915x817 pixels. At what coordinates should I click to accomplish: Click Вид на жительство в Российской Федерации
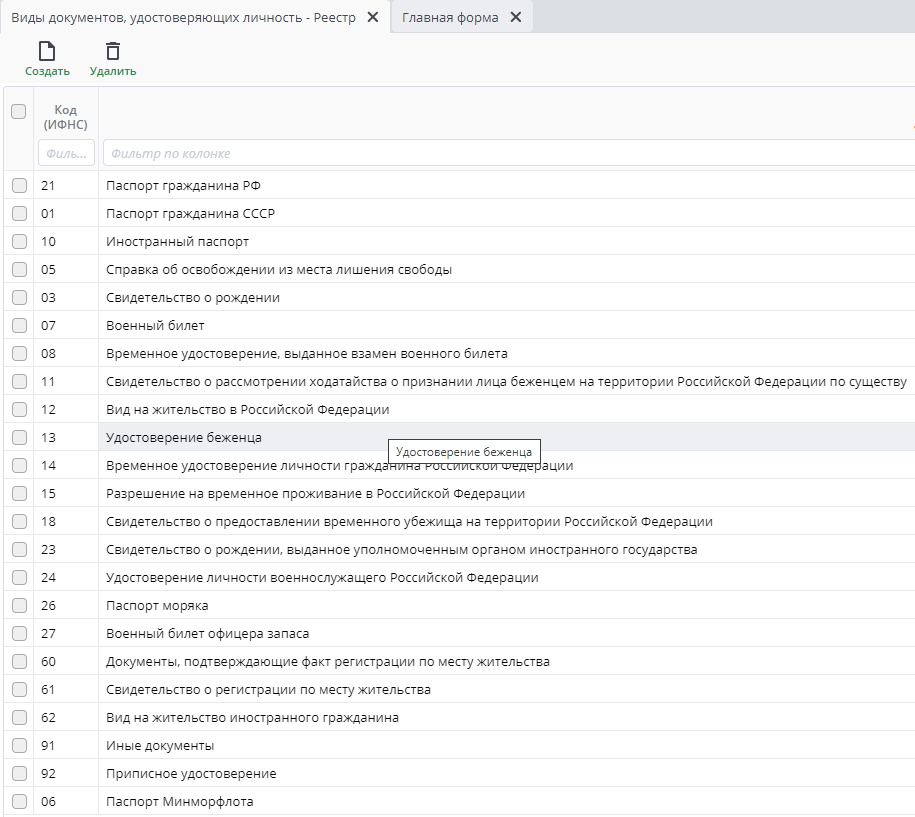(x=247, y=410)
